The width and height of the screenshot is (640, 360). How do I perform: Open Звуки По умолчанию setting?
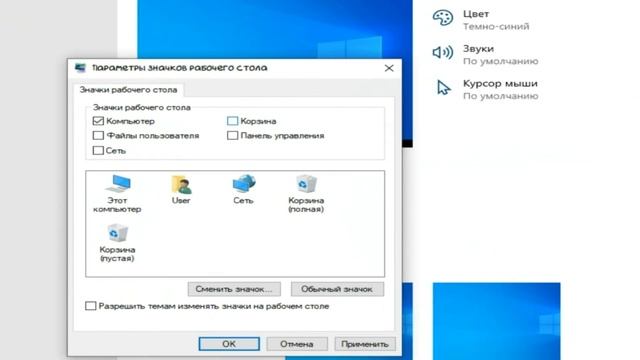(486, 54)
